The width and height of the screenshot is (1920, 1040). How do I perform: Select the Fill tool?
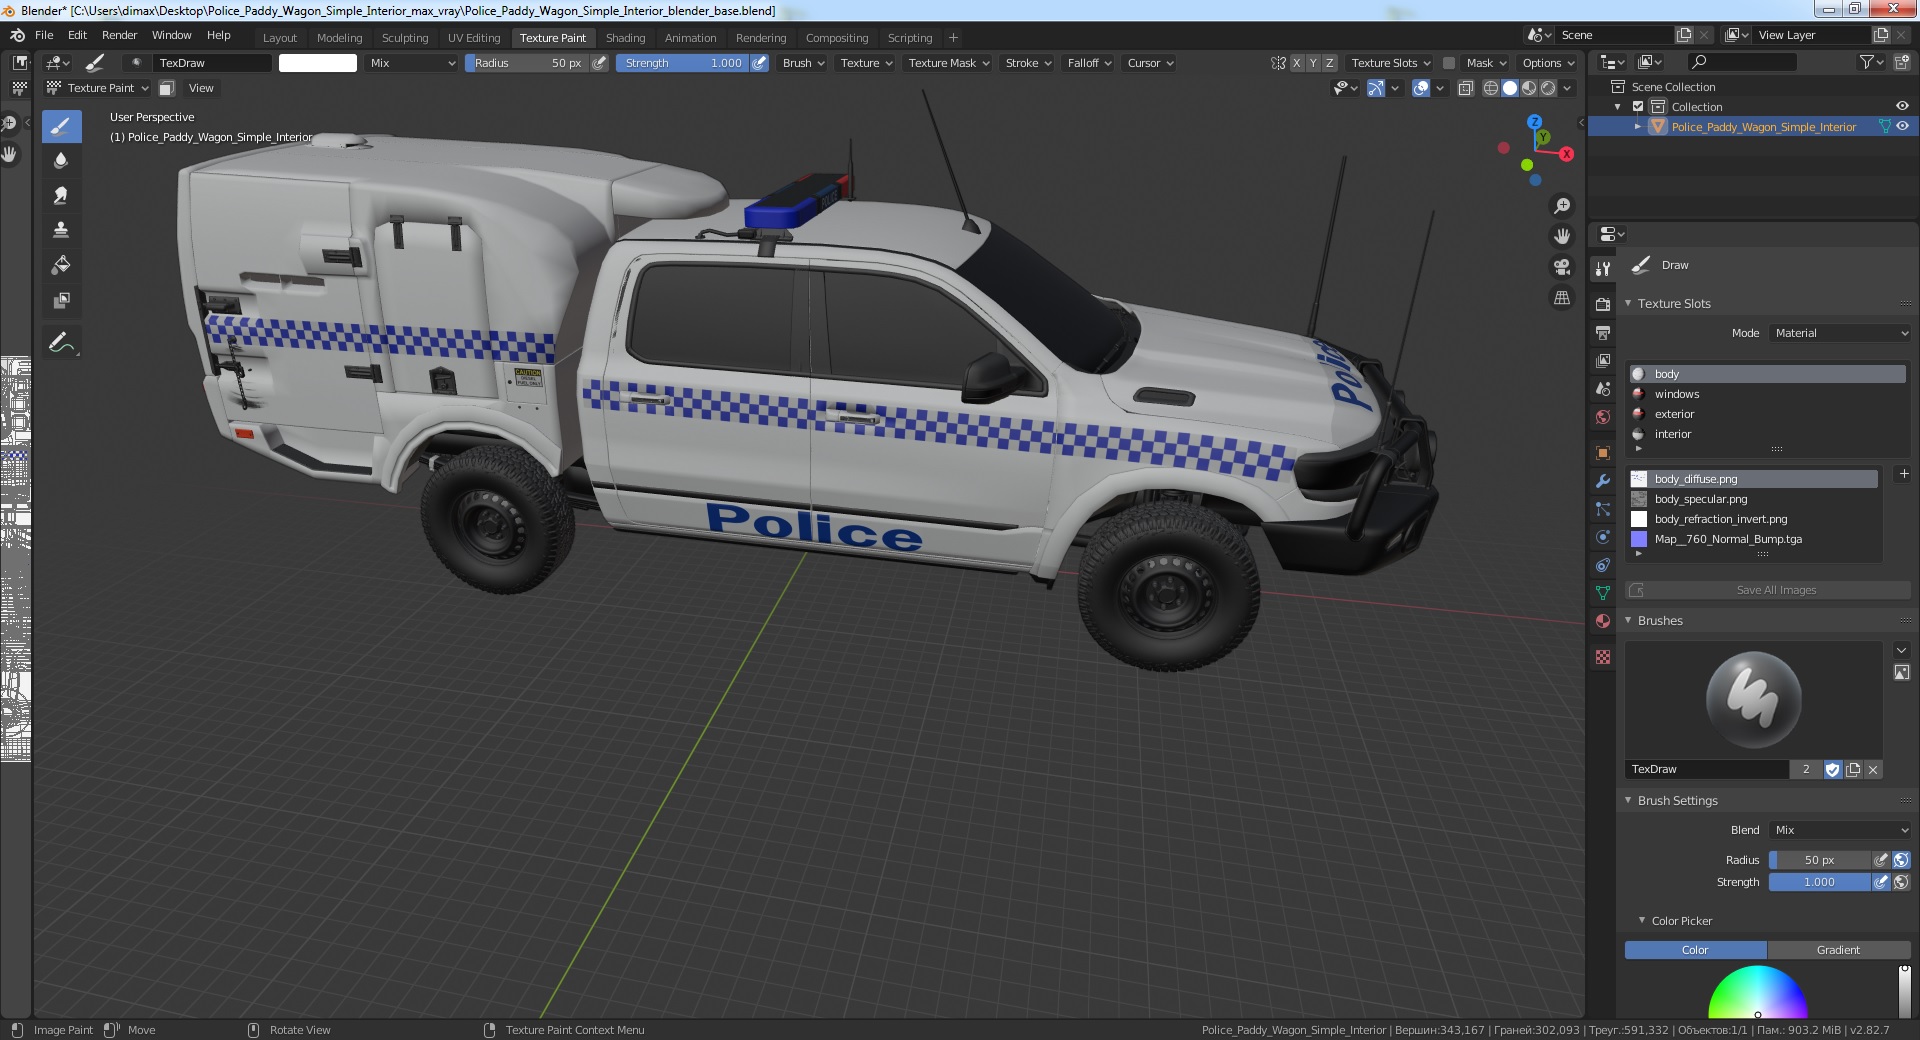(x=61, y=265)
